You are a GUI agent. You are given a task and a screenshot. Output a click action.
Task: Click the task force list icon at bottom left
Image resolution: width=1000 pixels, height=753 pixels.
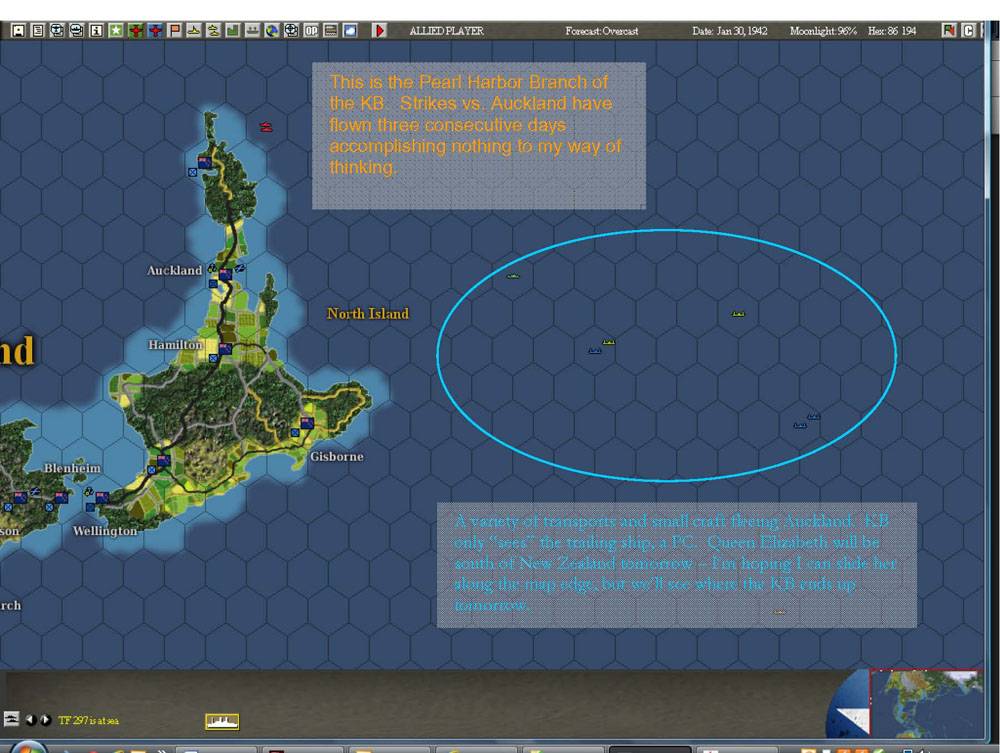pyautogui.click(x=11, y=719)
